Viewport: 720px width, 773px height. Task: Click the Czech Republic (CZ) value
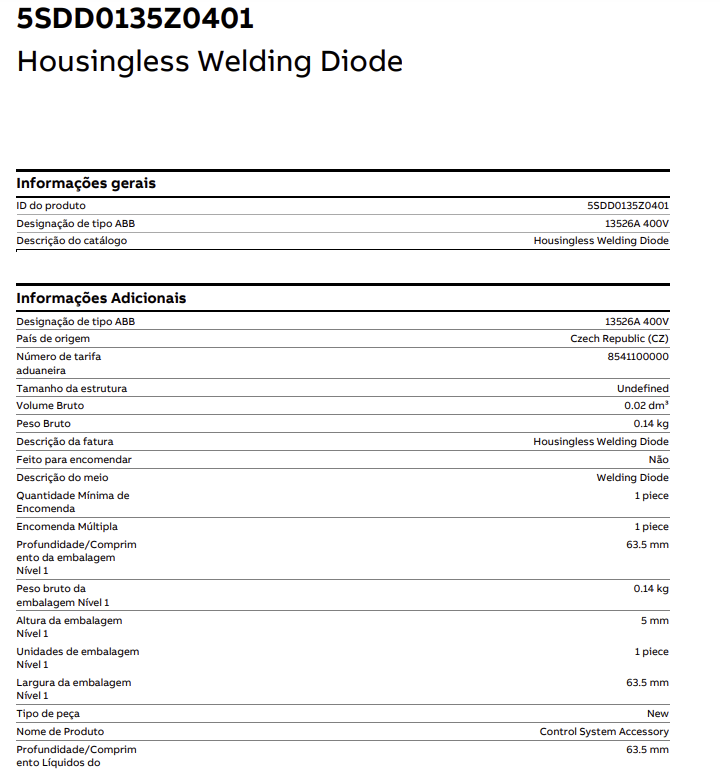[619, 339]
